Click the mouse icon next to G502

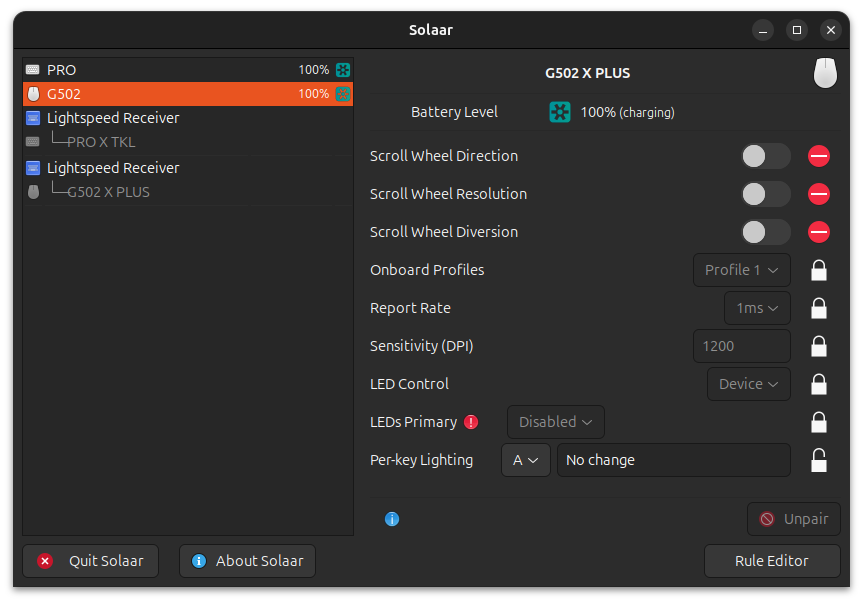coord(34,94)
